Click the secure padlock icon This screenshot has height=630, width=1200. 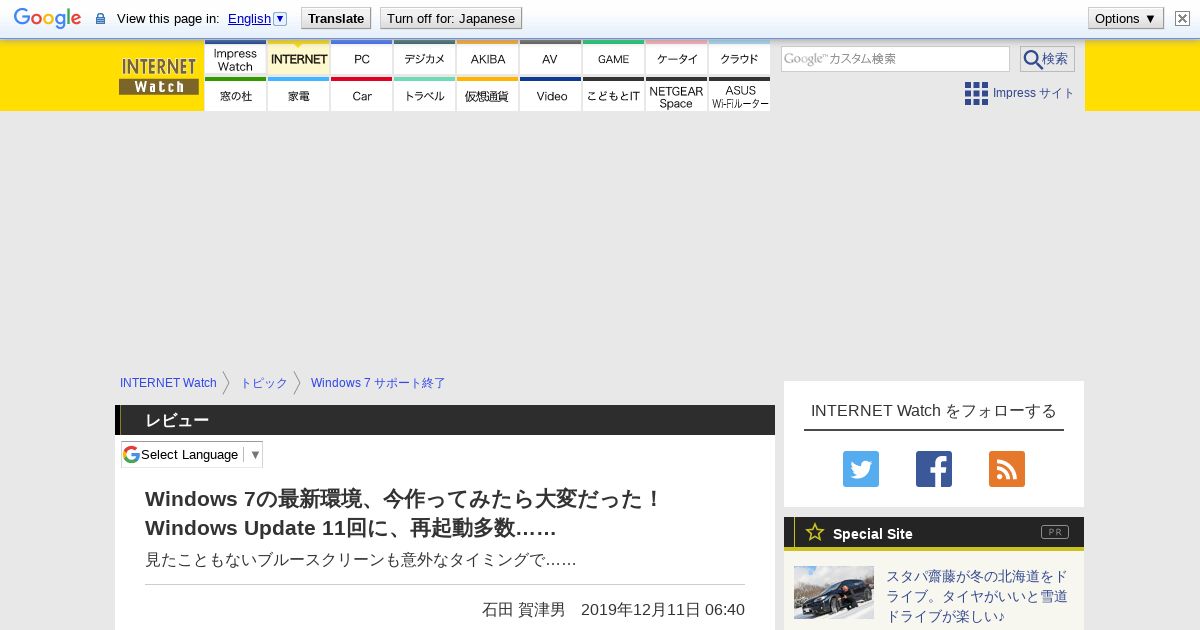pos(100,19)
